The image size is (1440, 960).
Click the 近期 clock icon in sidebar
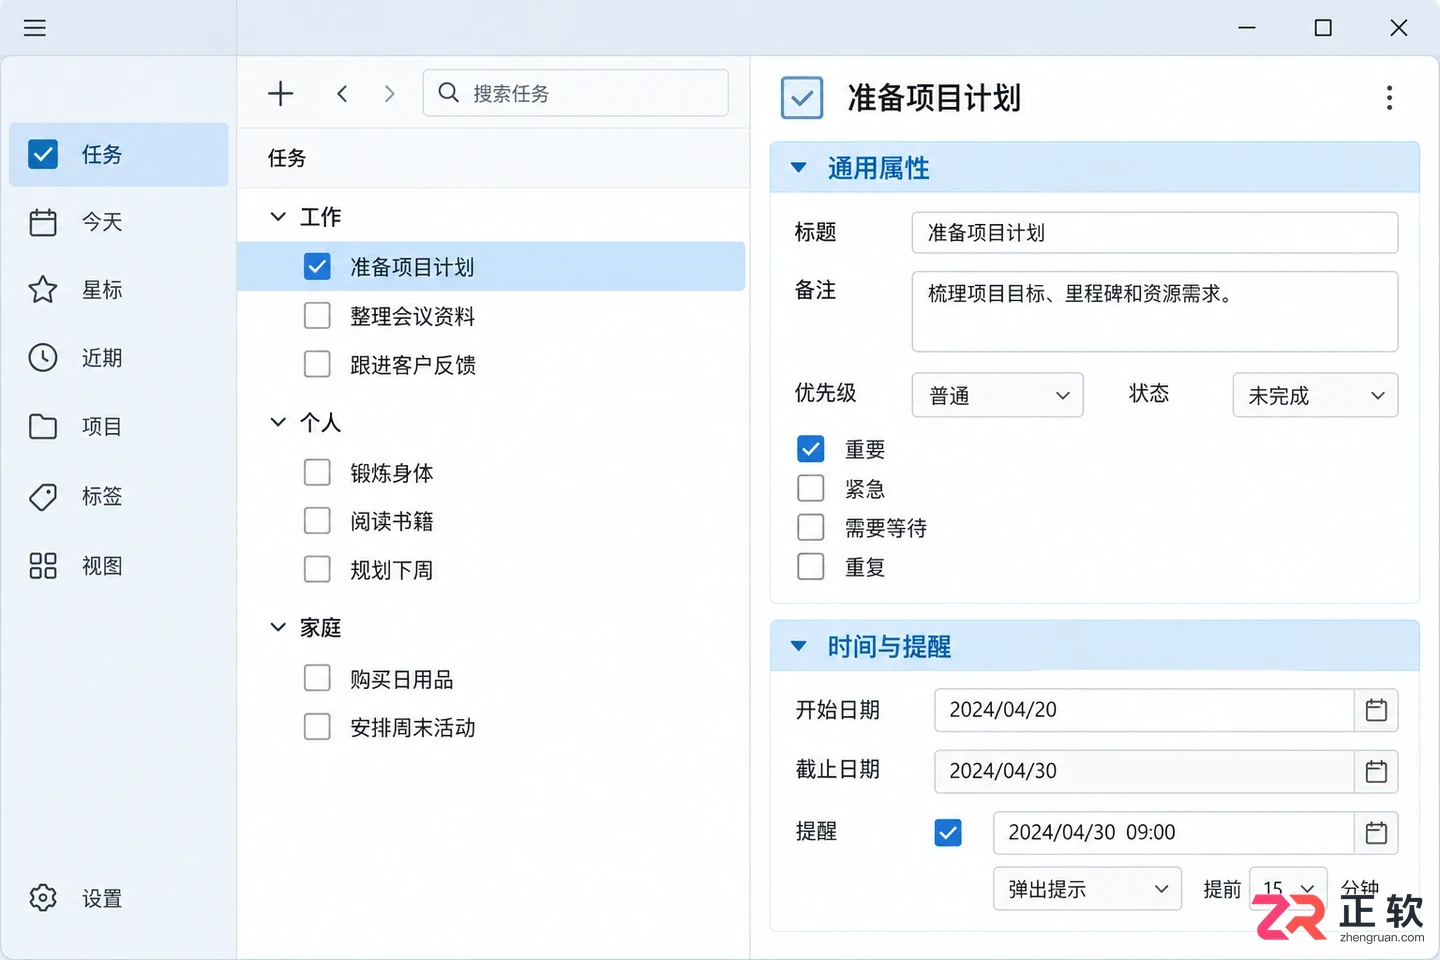[x=43, y=358]
